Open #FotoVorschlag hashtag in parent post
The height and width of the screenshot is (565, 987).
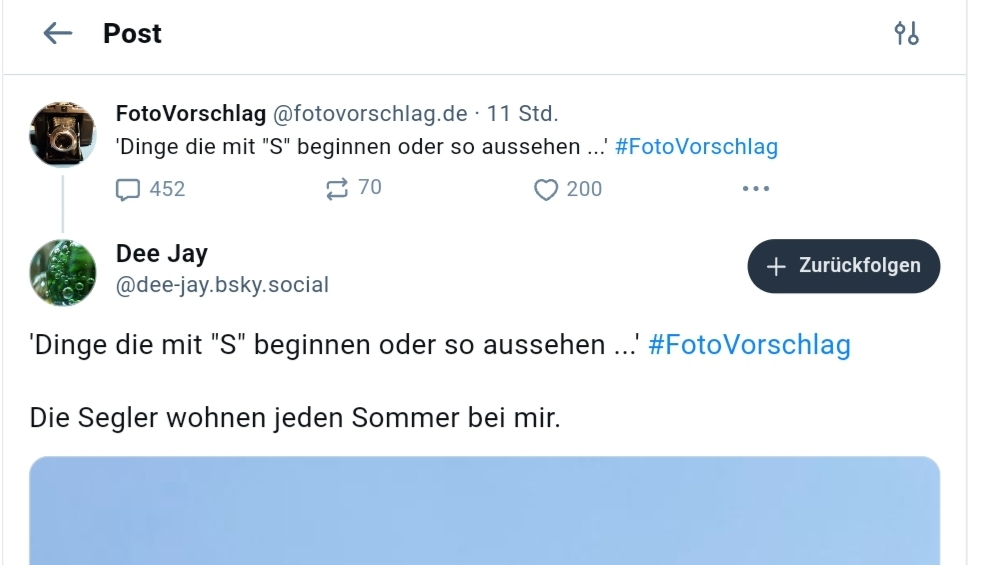coord(696,147)
